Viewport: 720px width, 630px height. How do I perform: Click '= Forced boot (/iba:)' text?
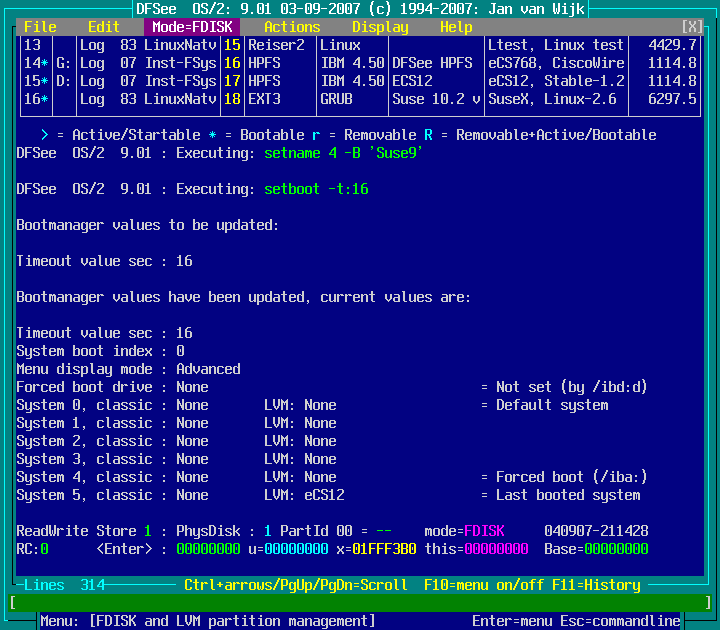564,477
